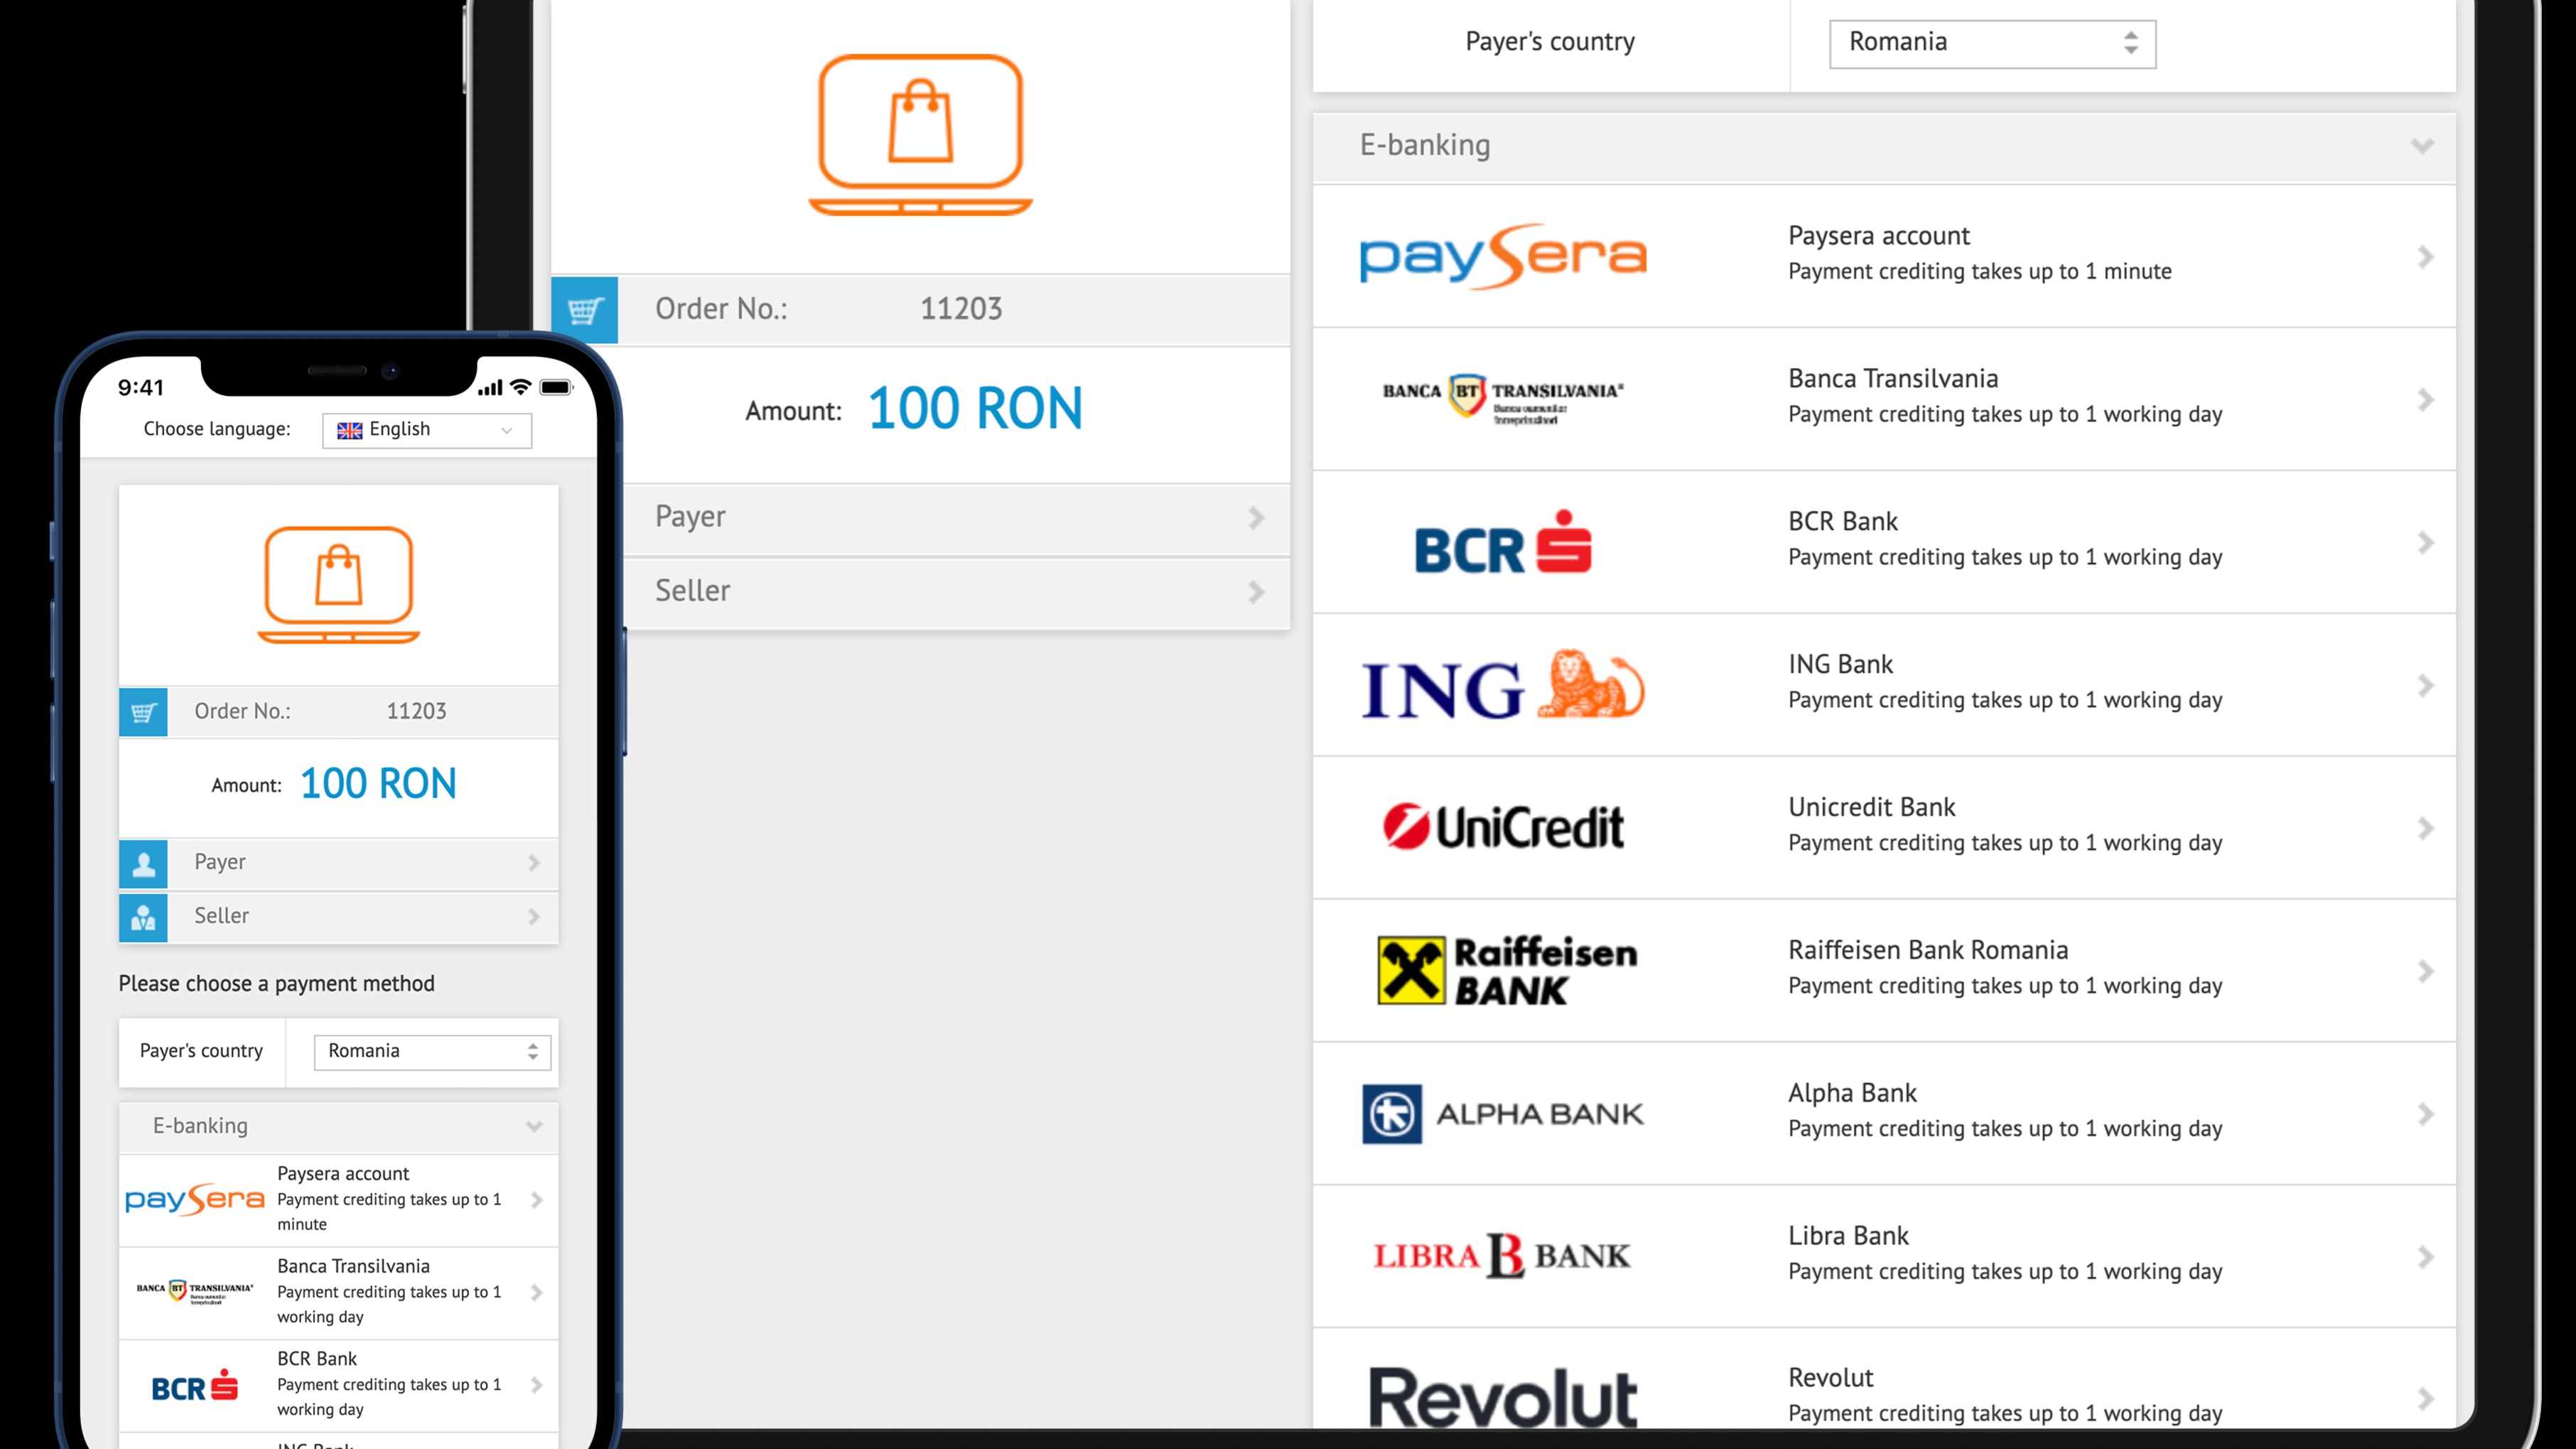Click the Alpha Bank logo
2576x1449 pixels.
coord(1503,1113)
